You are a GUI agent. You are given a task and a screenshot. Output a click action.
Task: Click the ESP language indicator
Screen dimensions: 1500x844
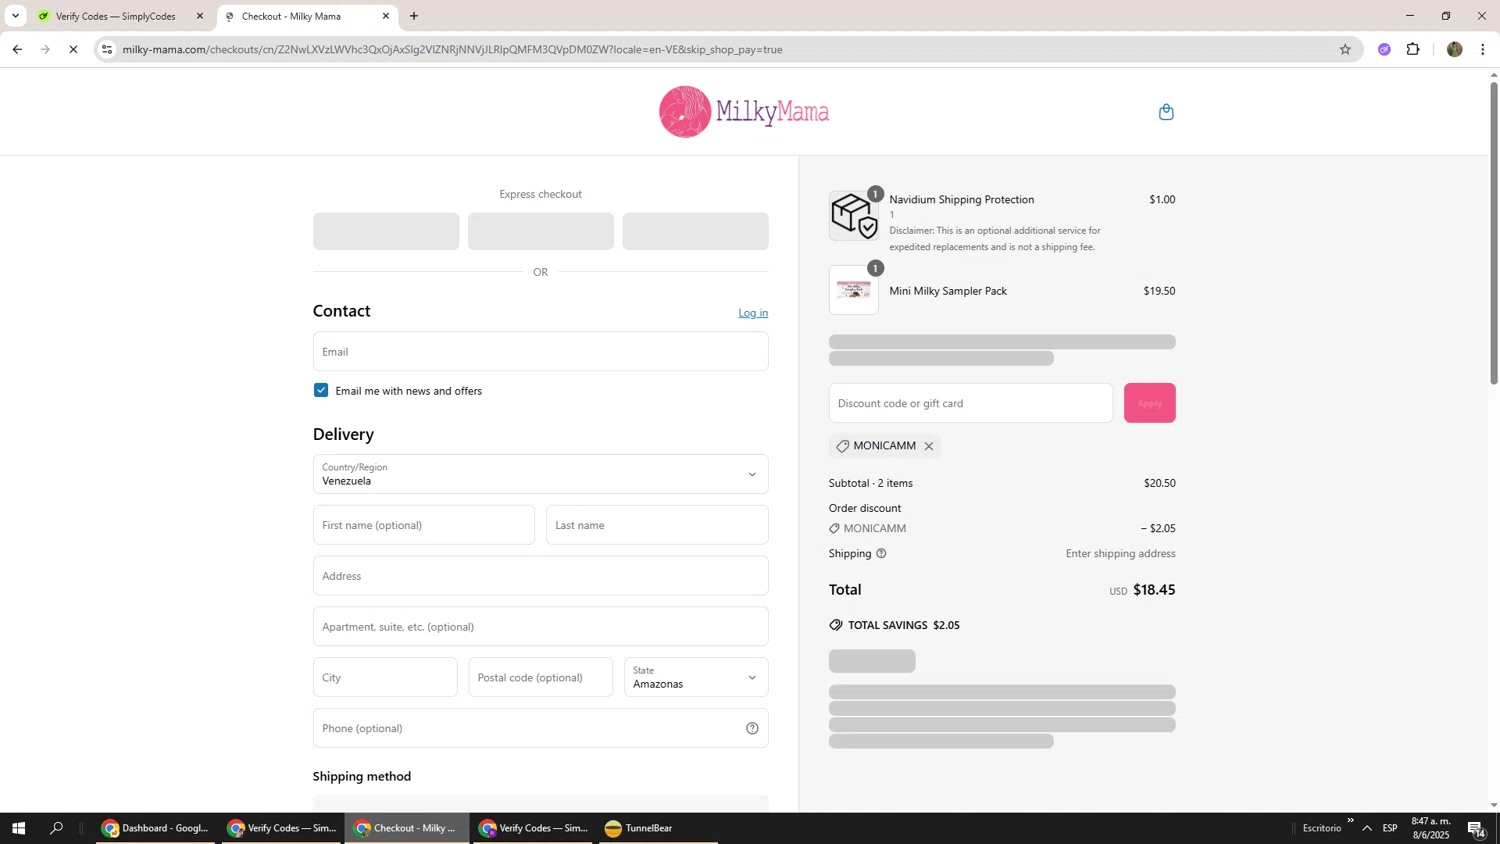click(1390, 828)
